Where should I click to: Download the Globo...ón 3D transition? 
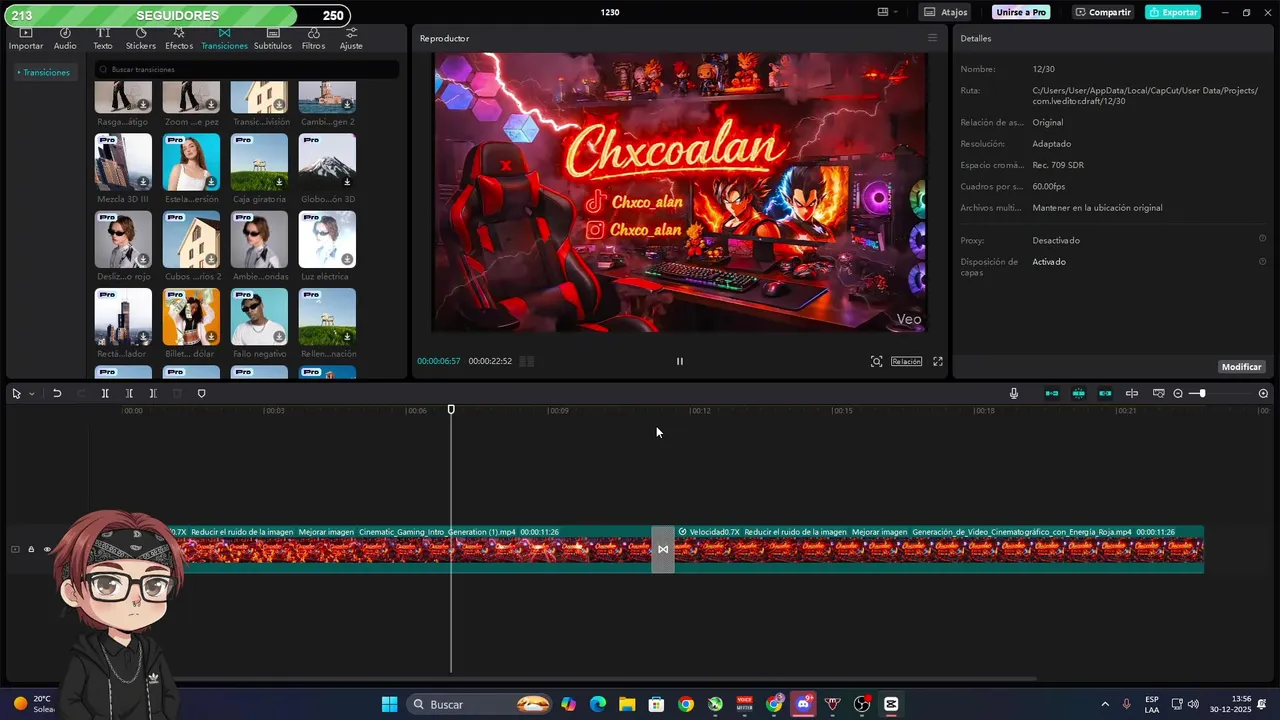(347, 182)
